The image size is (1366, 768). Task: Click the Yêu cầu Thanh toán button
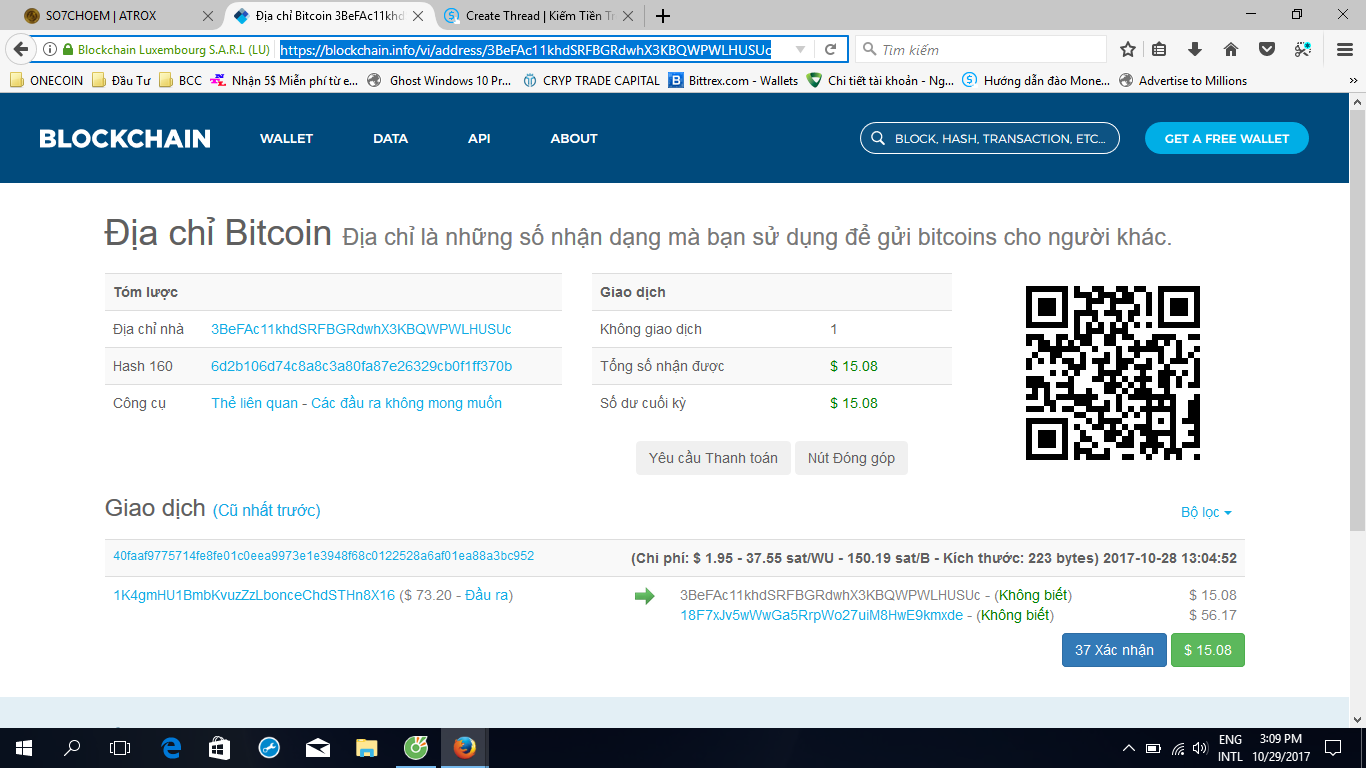(x=713, y=458)
